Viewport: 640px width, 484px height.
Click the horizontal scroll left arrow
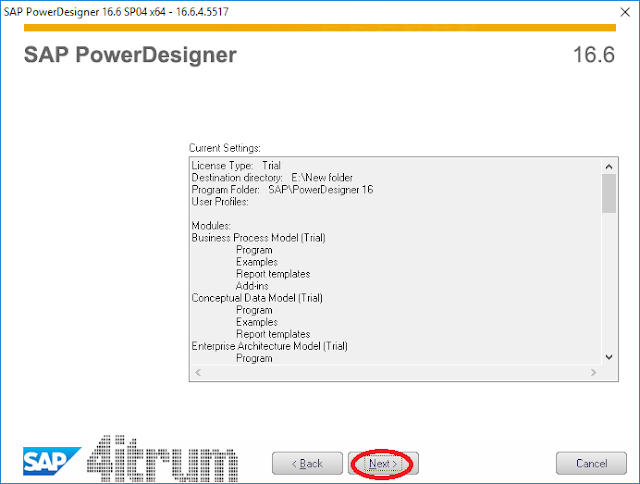pos(198,372)
